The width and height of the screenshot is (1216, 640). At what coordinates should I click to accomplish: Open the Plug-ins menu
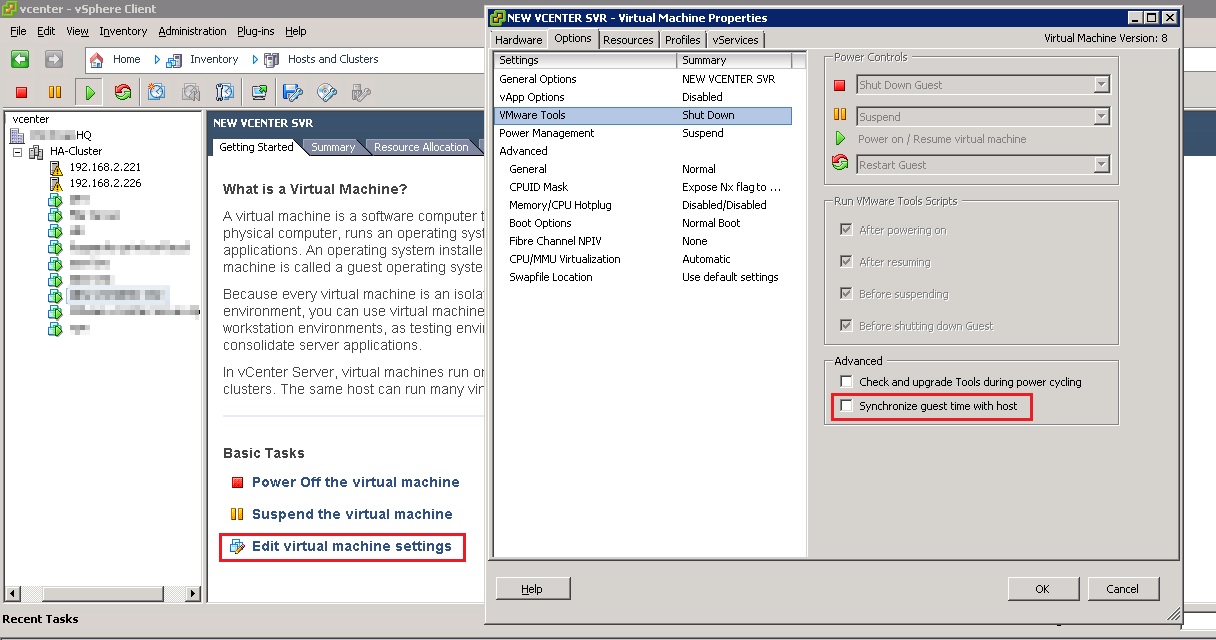[x=256, y=31]
